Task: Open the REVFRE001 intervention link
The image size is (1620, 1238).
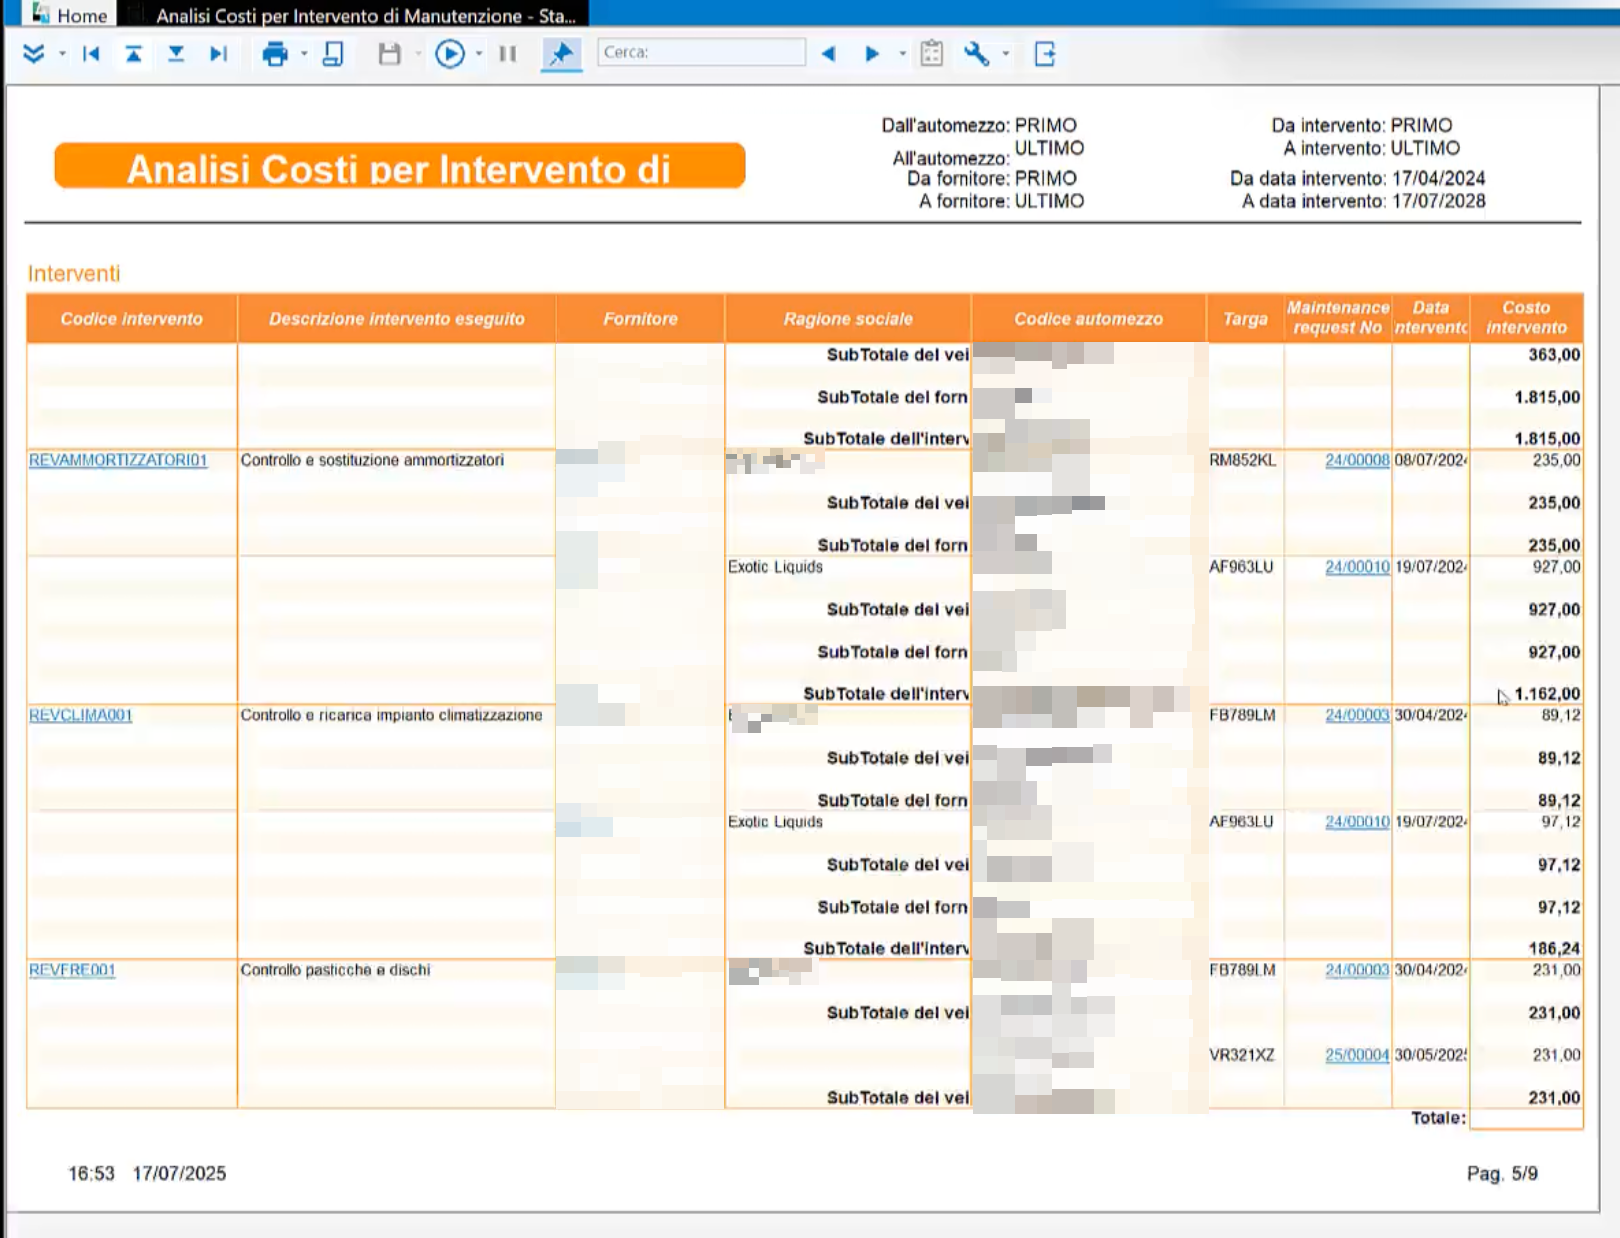Action: (x=72, y=970)
